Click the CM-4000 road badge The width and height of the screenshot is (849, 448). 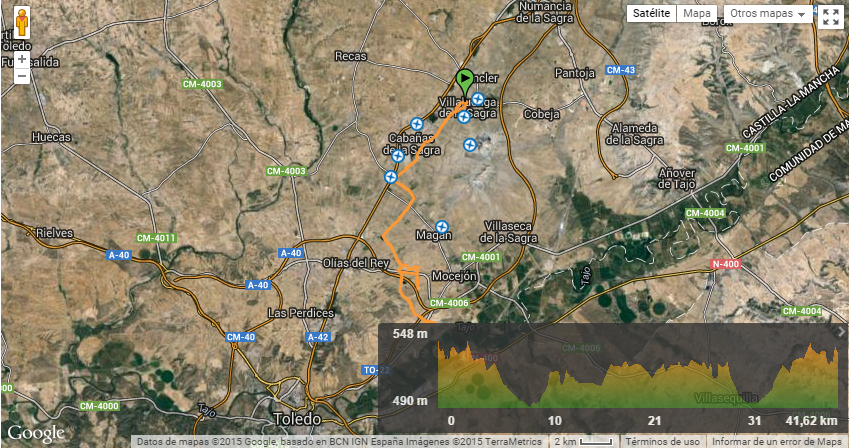[99, 406]
